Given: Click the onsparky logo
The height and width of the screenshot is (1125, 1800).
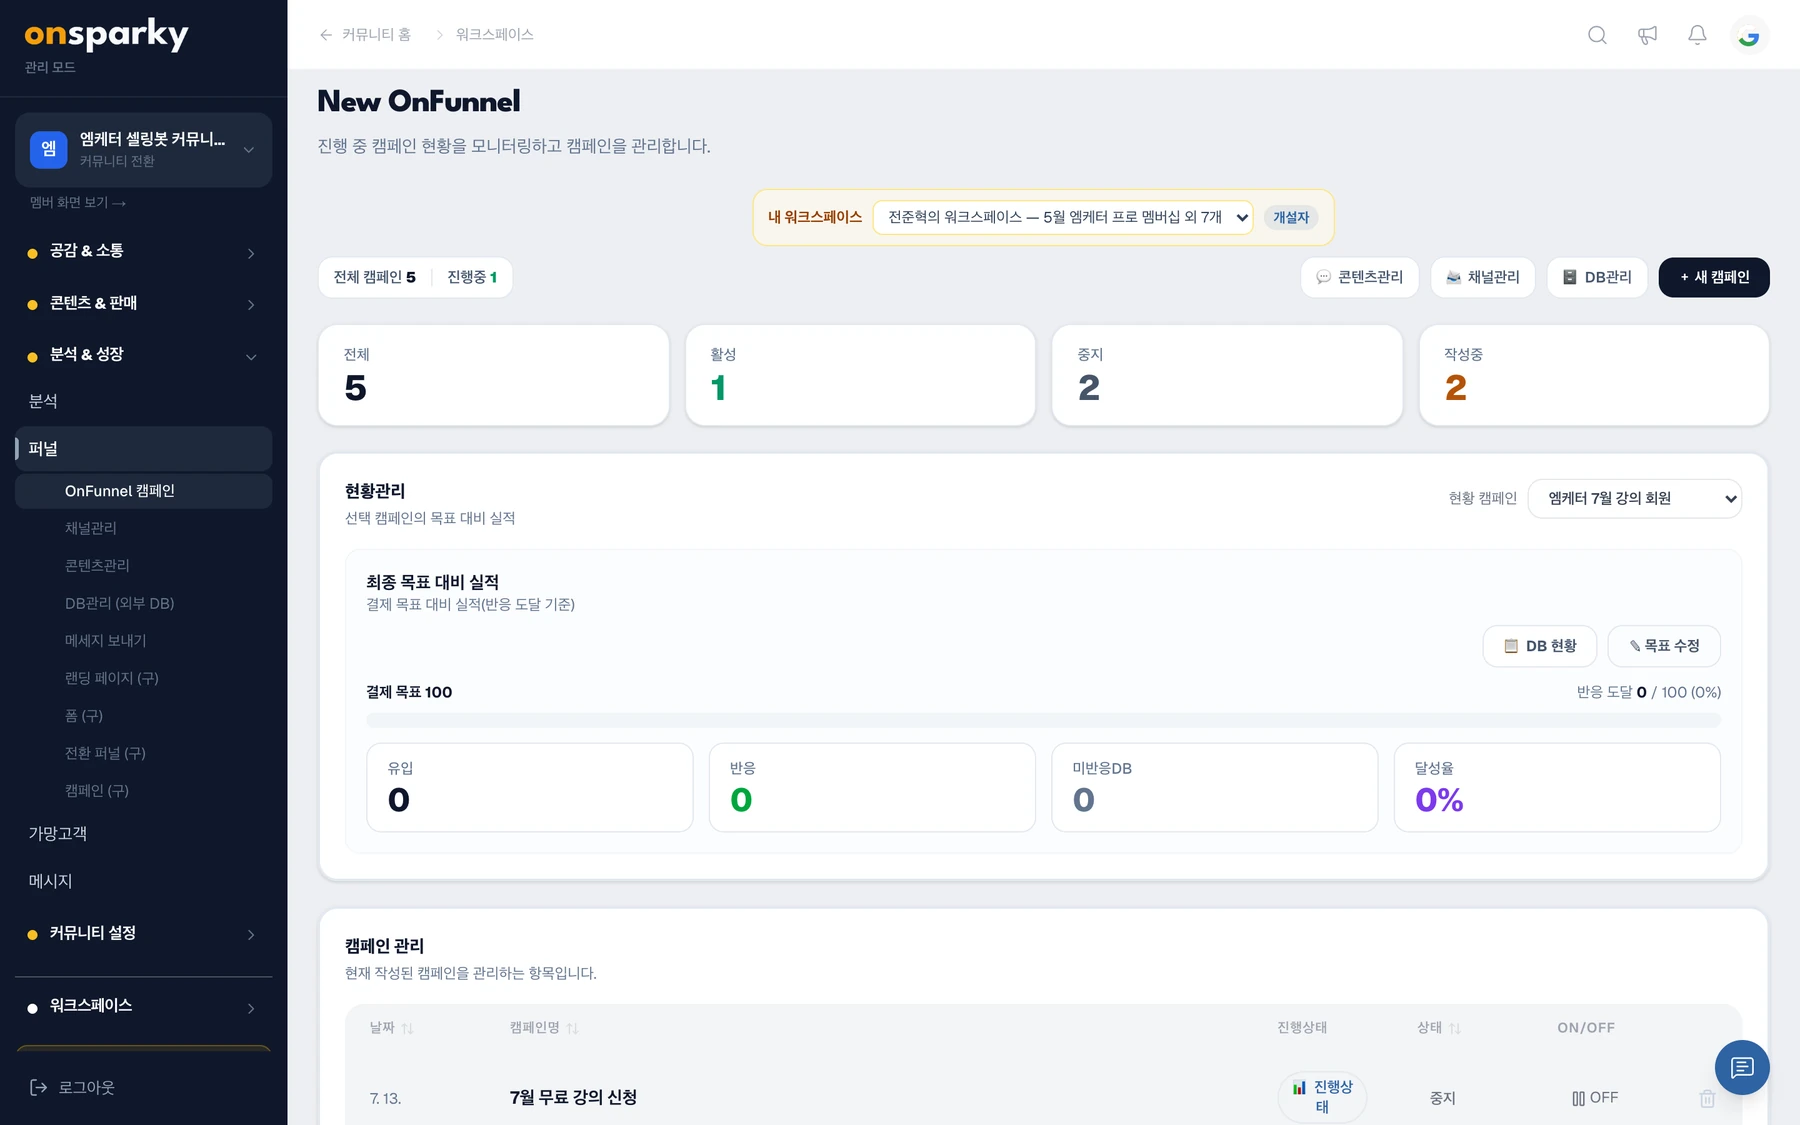Looking at the screenshot, I should coord(106,35).
